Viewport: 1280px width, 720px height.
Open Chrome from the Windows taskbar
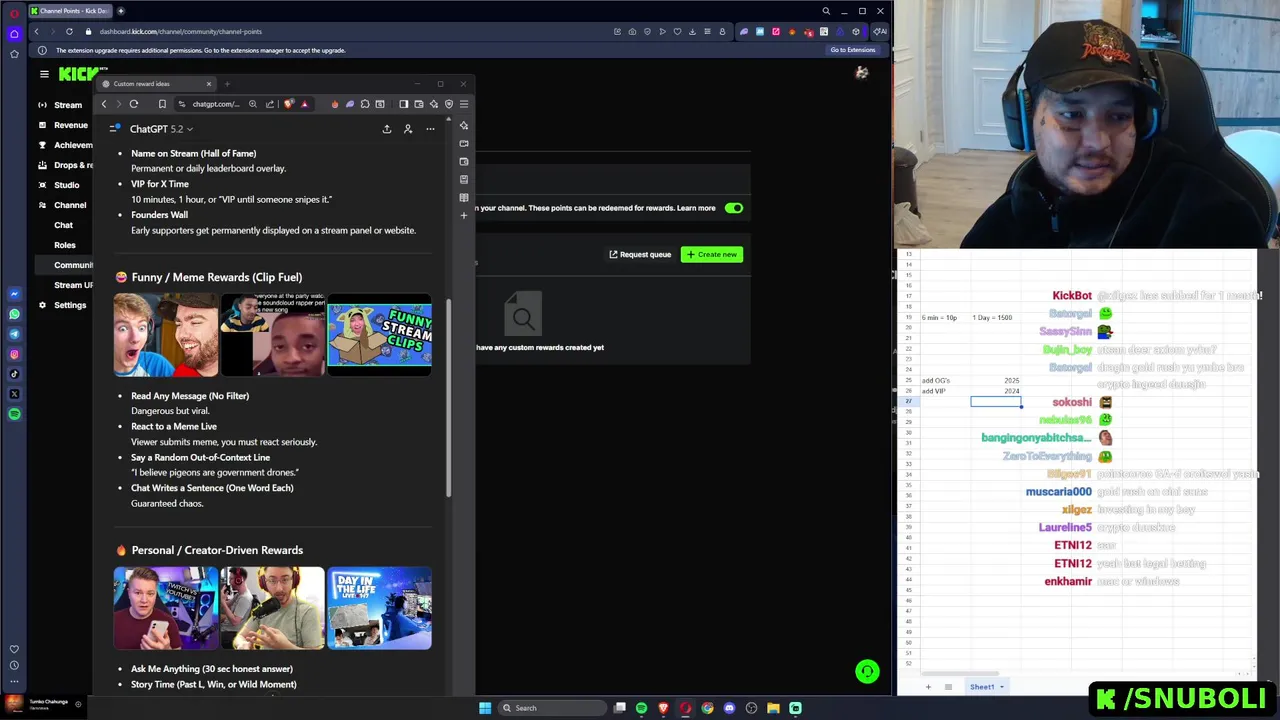tap(707, 708)
